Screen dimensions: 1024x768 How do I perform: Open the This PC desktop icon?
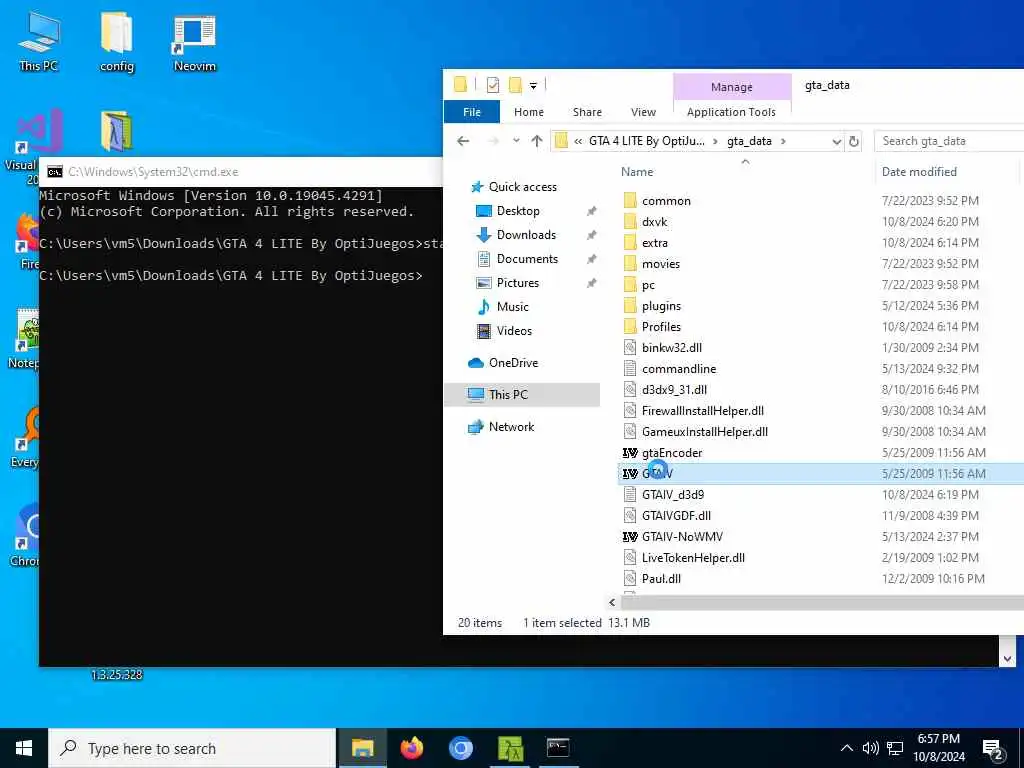click(39, 40)
